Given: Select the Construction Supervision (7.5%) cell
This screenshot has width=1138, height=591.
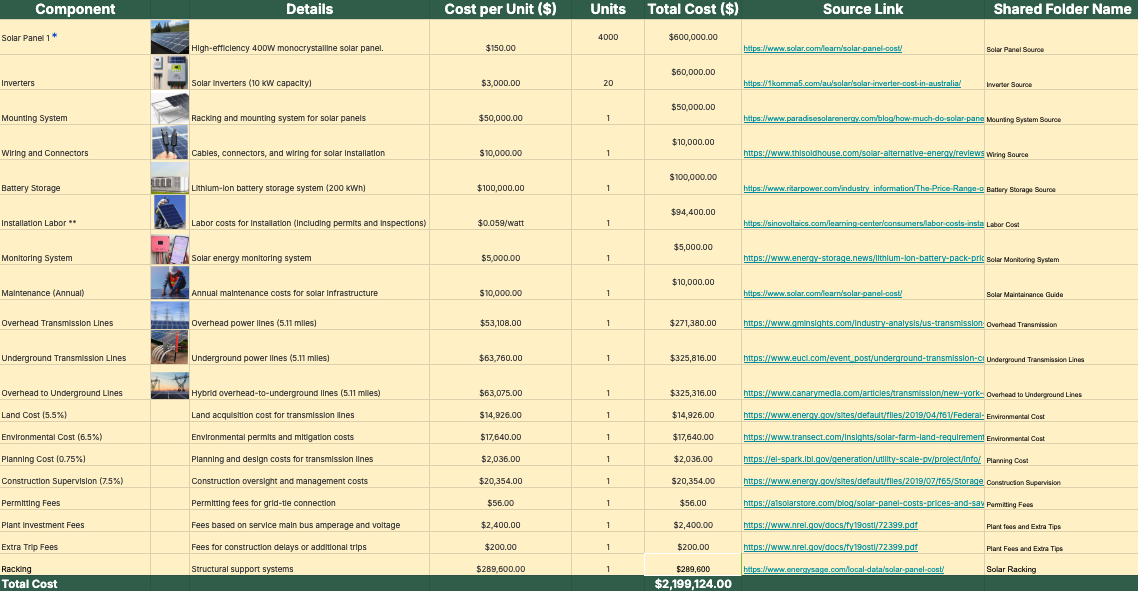Looking at the screenshot, I should pyautogui.click(x=75, y=477).
